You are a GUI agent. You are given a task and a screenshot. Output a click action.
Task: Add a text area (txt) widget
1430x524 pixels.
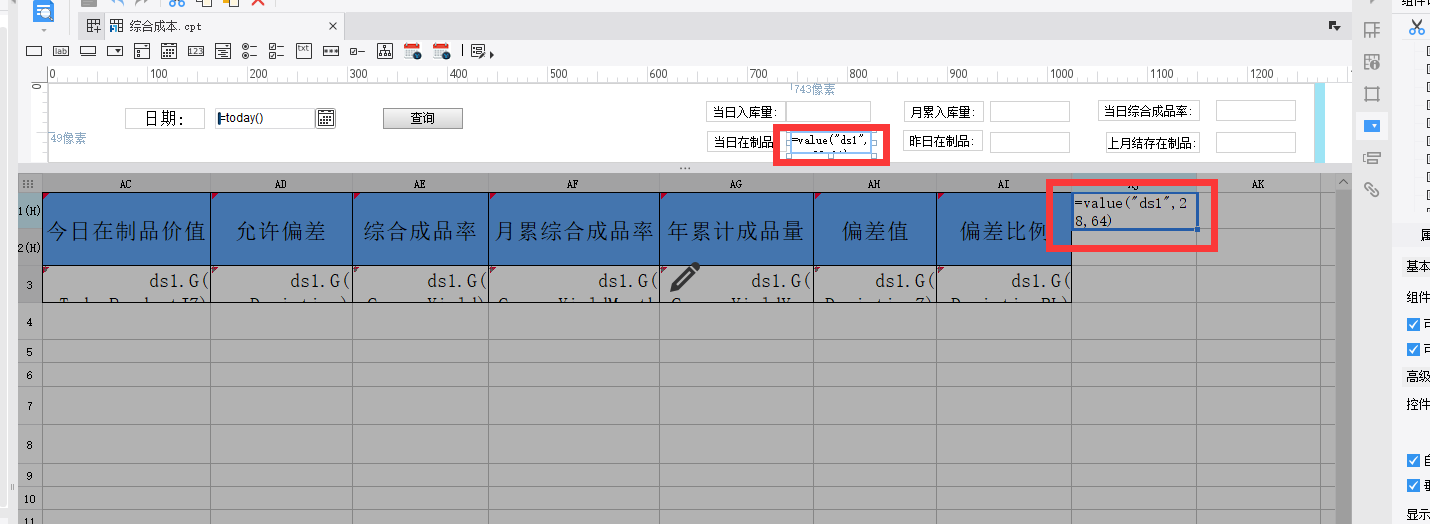[304, 50]
